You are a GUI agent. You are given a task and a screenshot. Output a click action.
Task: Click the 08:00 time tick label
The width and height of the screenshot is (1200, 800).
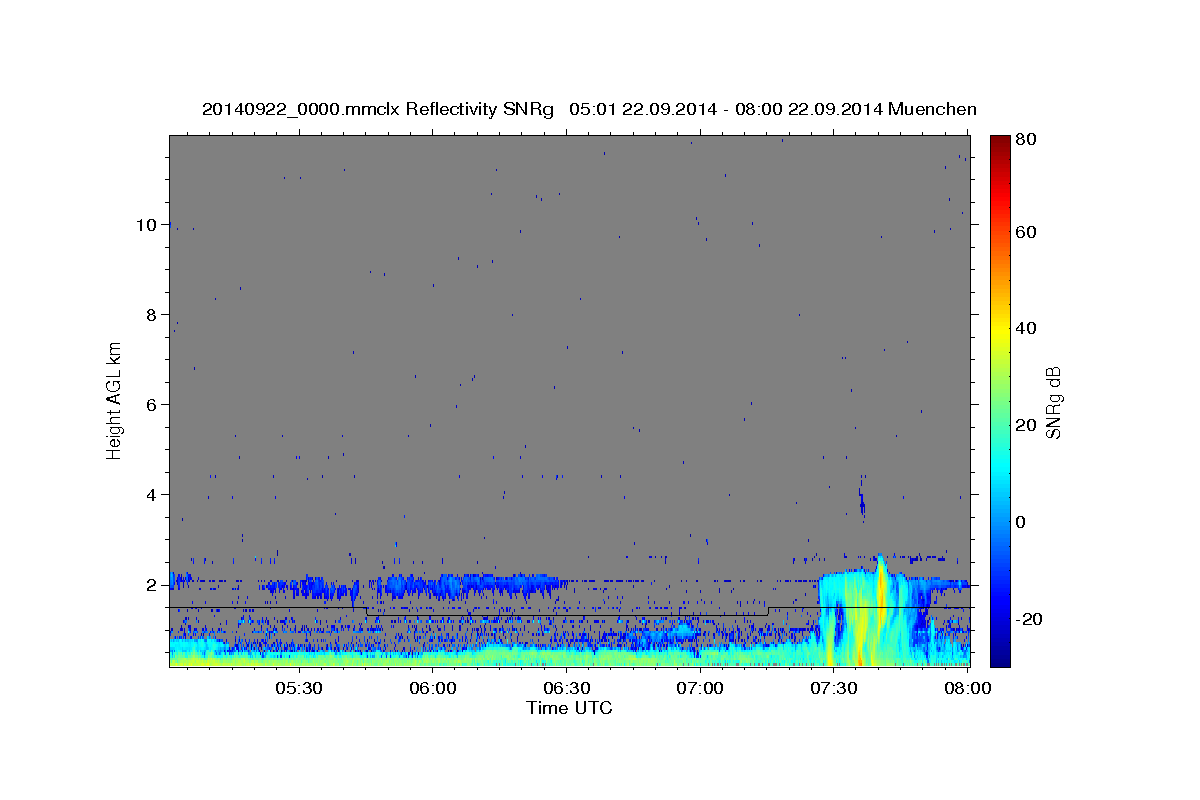(x=966, y=689)
